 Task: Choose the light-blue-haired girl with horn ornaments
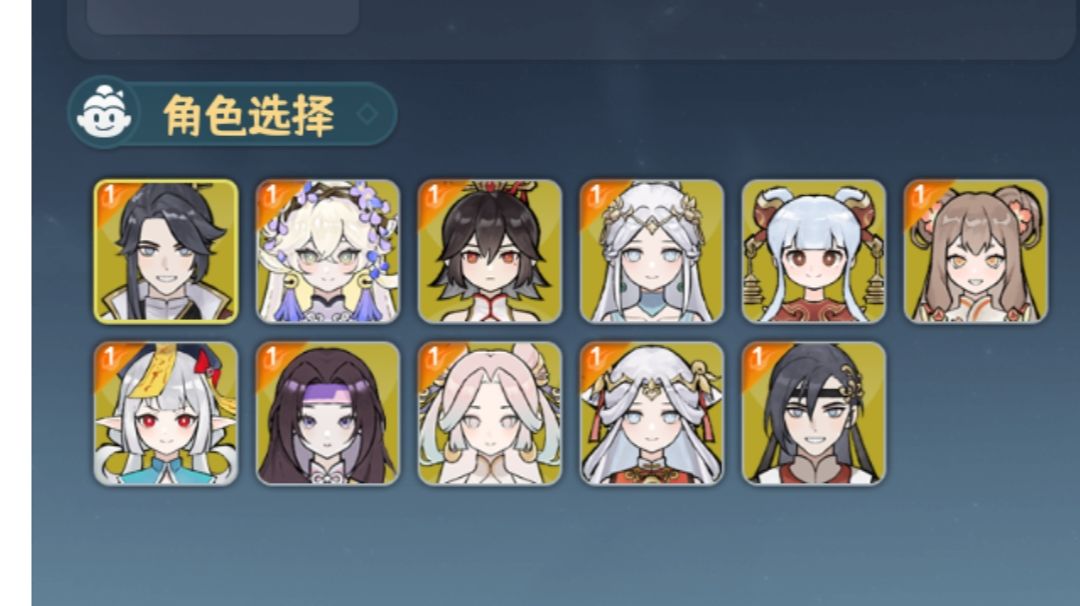point(813,251)
